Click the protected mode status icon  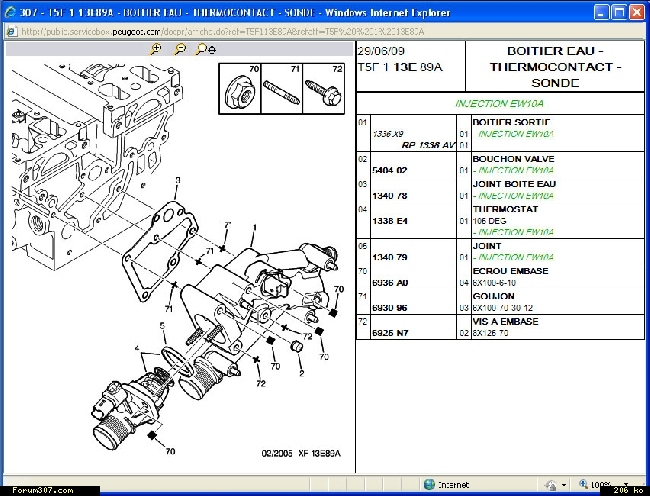(x=551, y=484)
